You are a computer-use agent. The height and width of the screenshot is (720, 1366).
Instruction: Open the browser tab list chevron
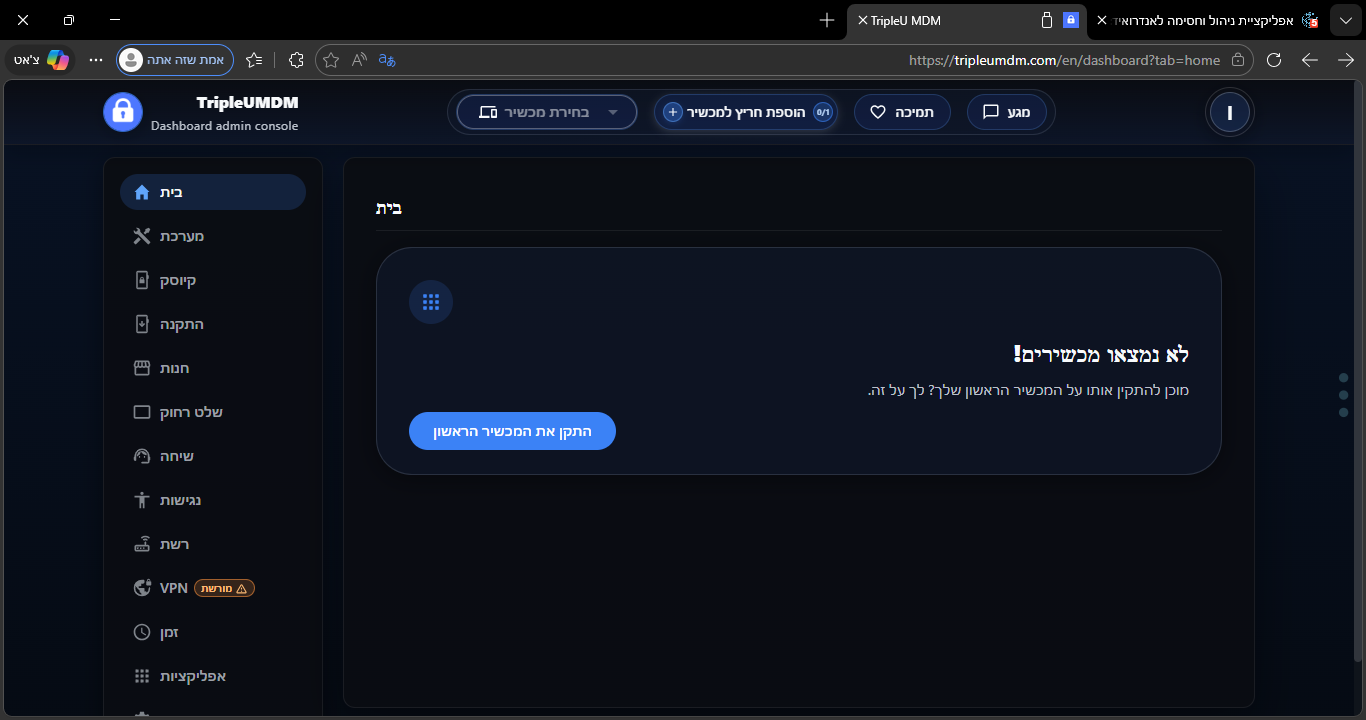[1345, 20]
